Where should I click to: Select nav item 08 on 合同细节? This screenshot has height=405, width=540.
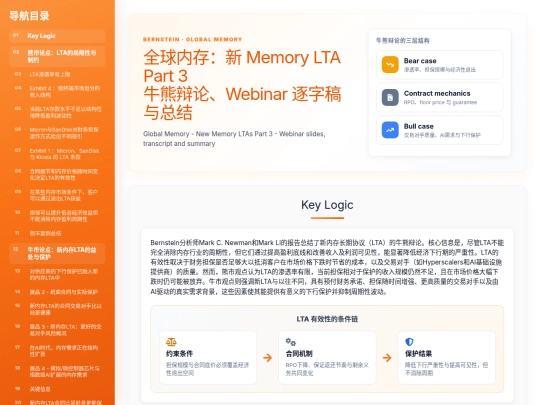pyautogui.click(x=57, y=174)
